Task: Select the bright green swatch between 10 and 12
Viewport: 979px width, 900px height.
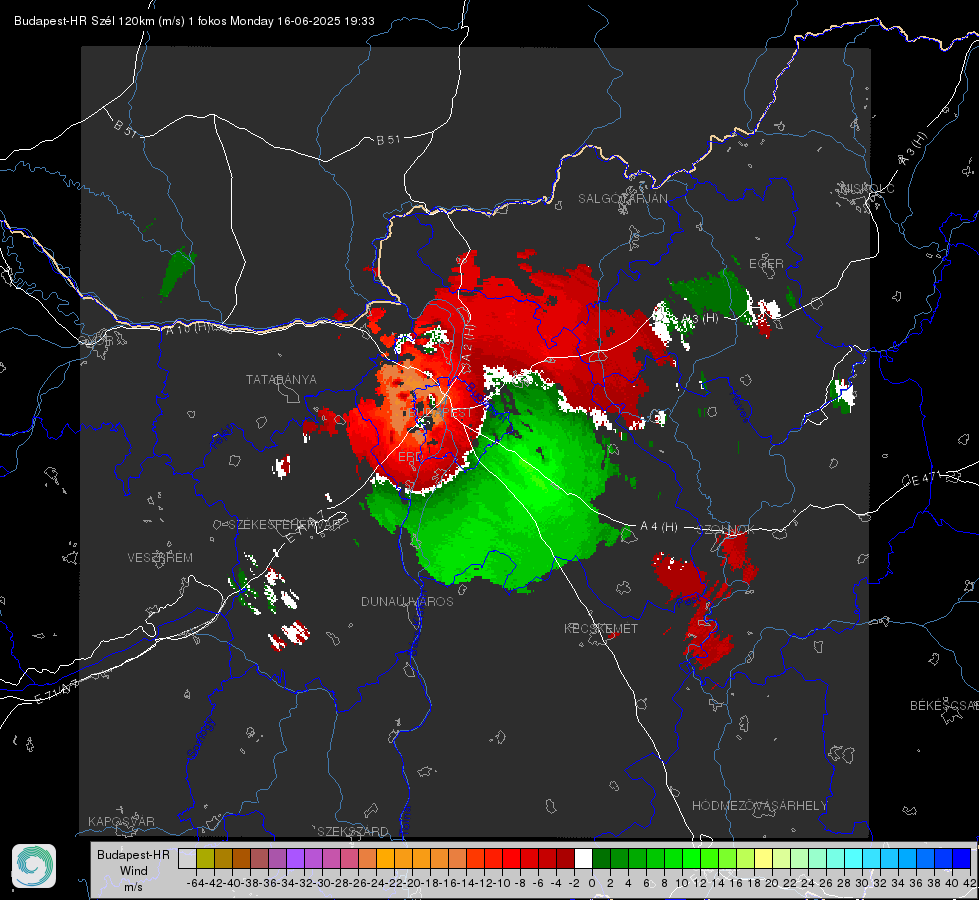Action: click(x=691, y=859)
